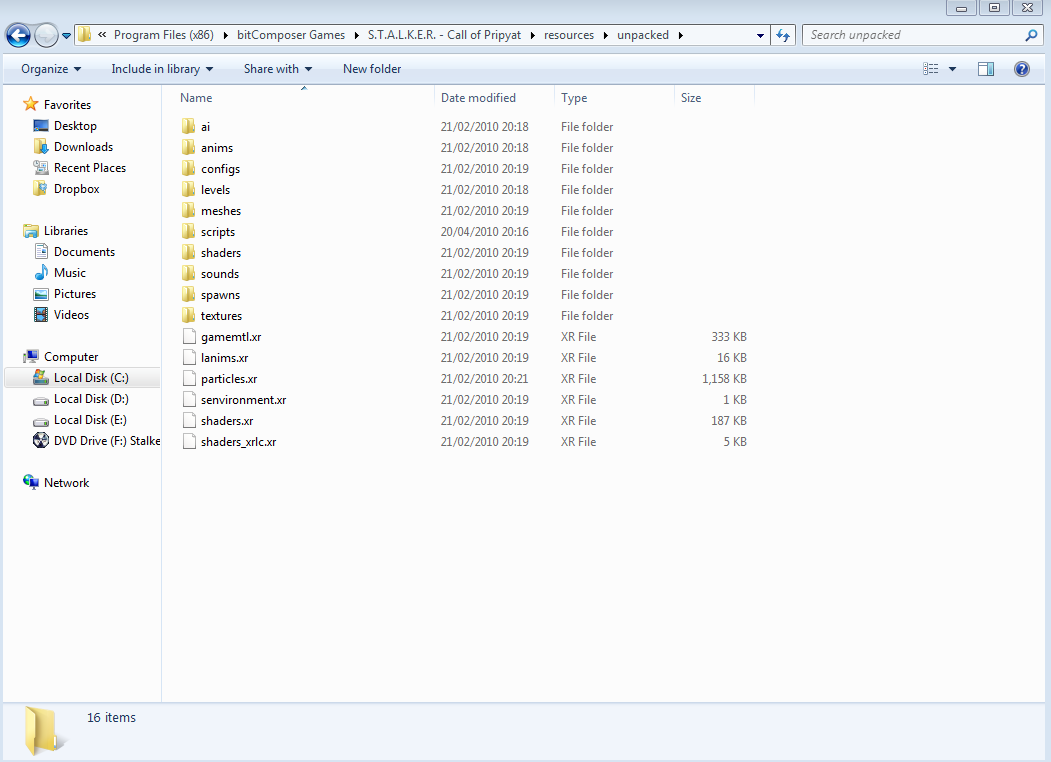Open Videos library
This screenshot has width=1051, height=762.
click(71, 315)
